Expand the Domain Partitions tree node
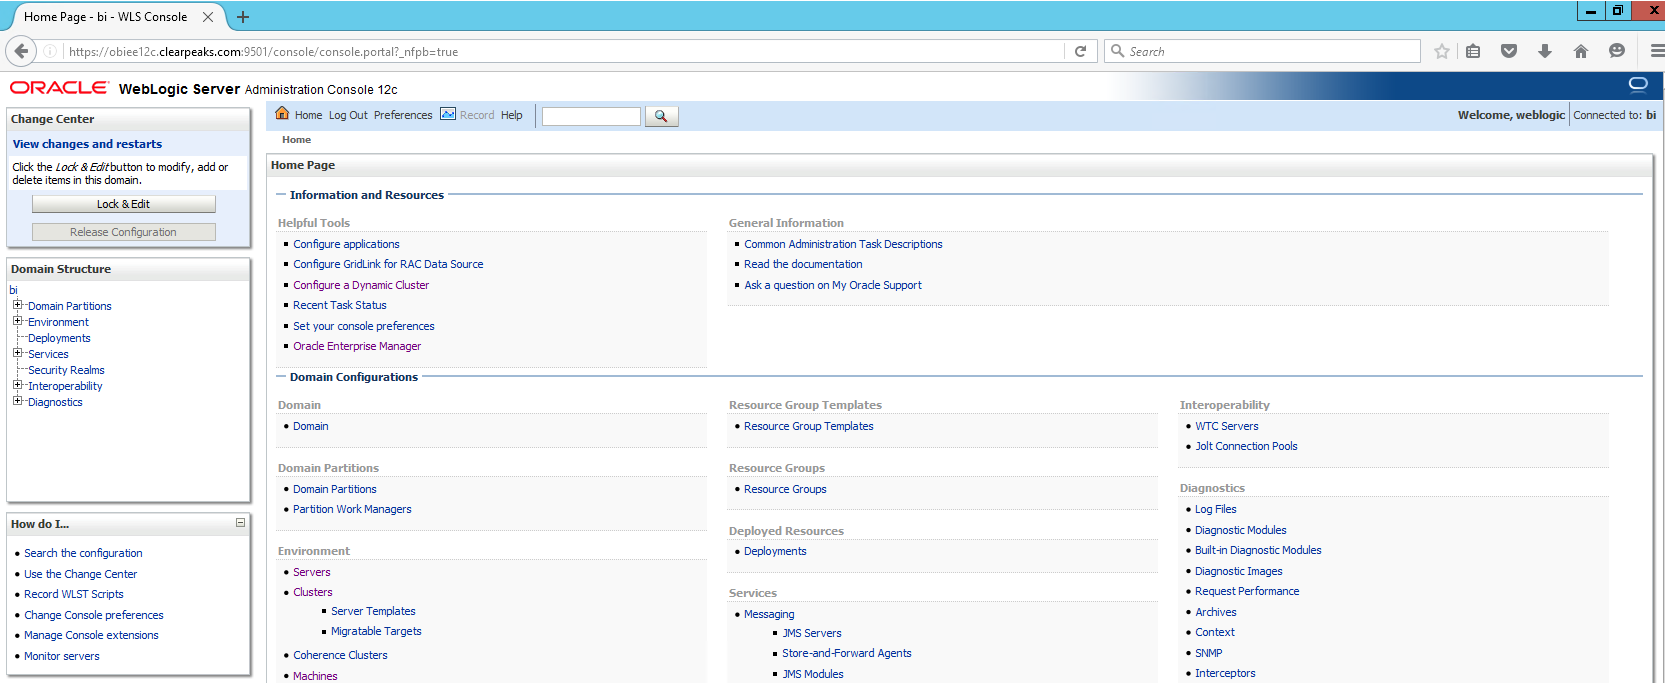The image size is (1665, 683). tap(17, 305)
